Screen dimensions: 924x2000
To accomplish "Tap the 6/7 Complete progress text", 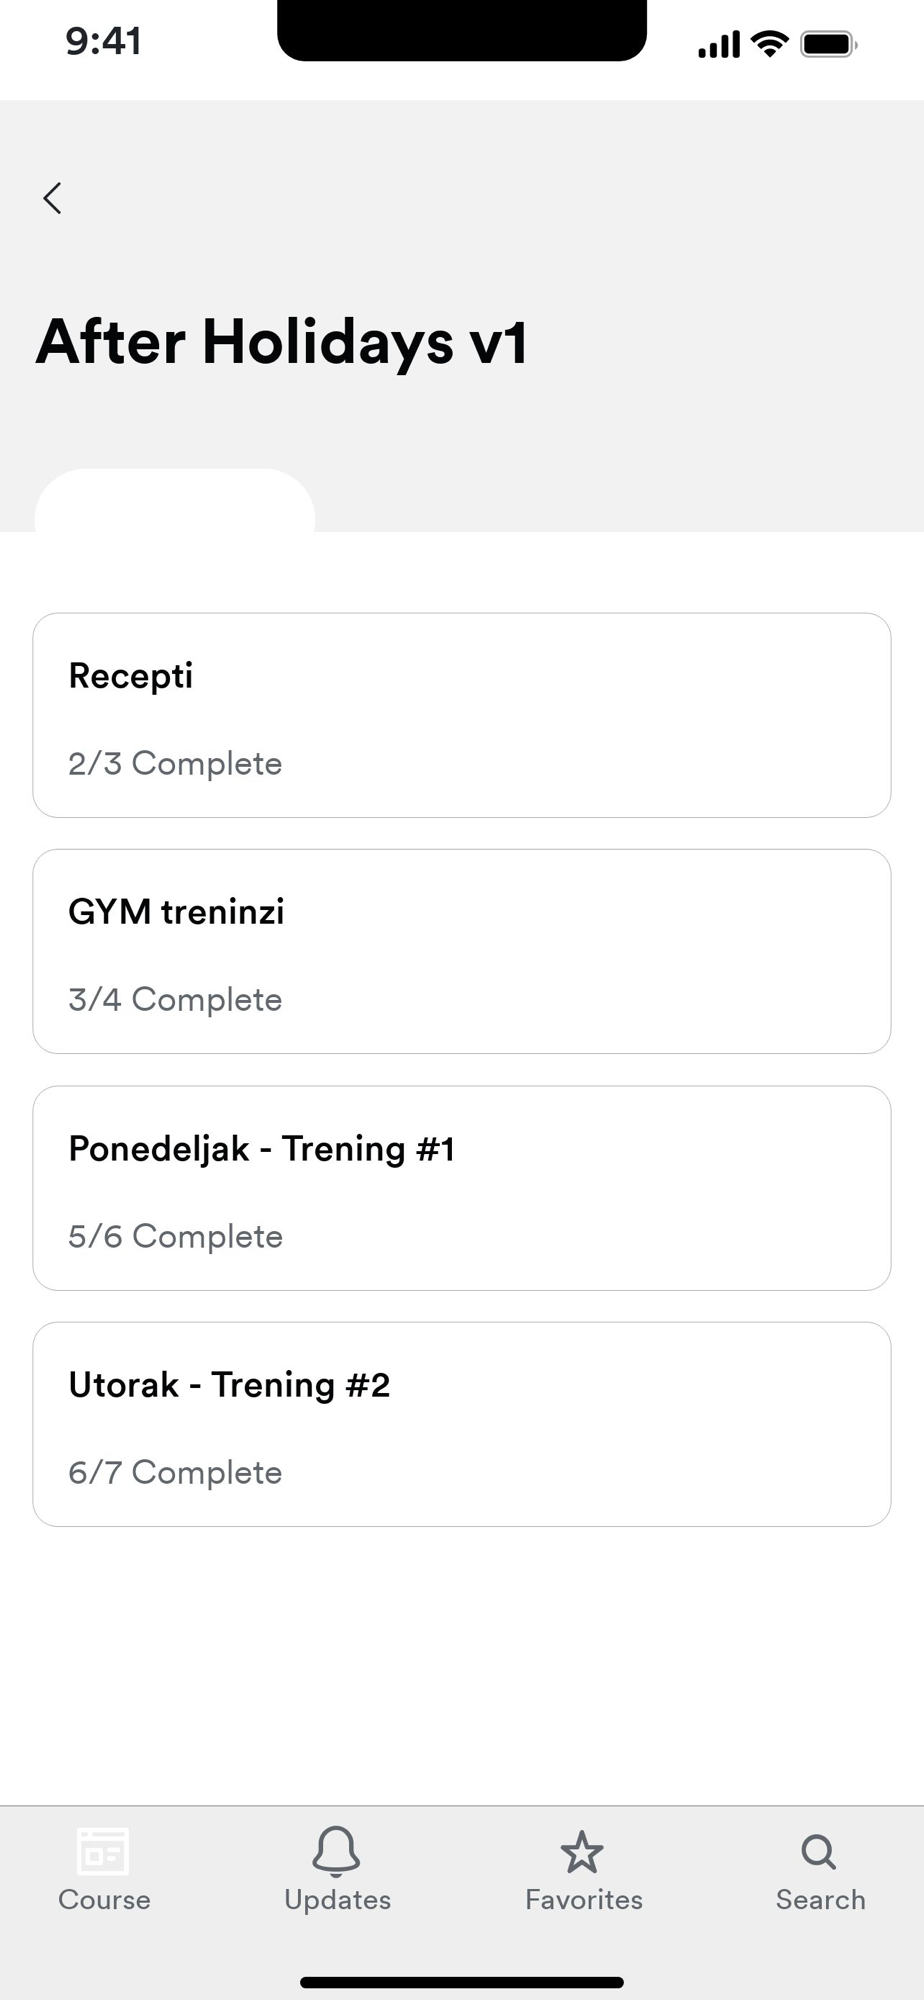I will point(175,1473).
